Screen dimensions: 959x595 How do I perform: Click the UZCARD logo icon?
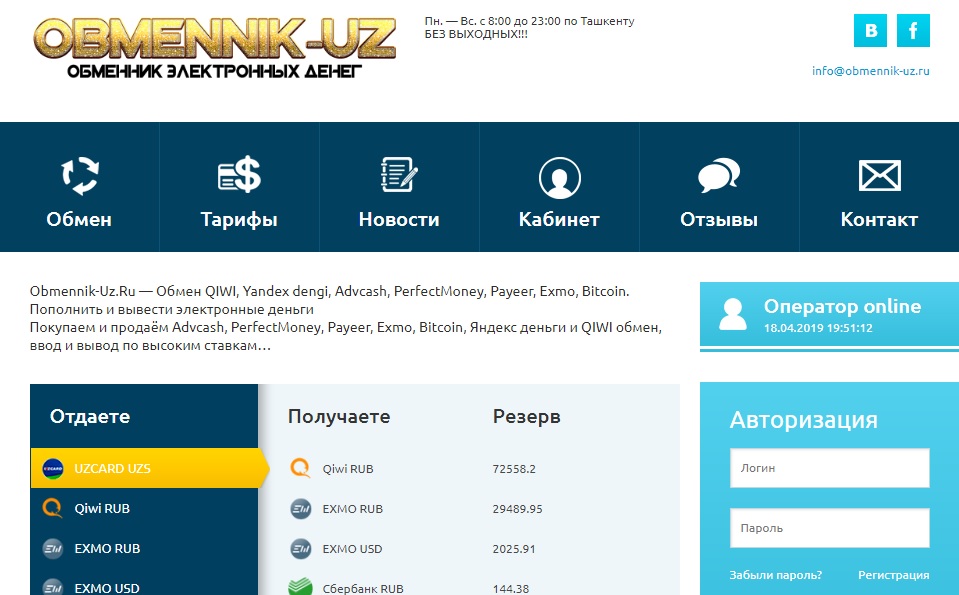pos(53,468)
